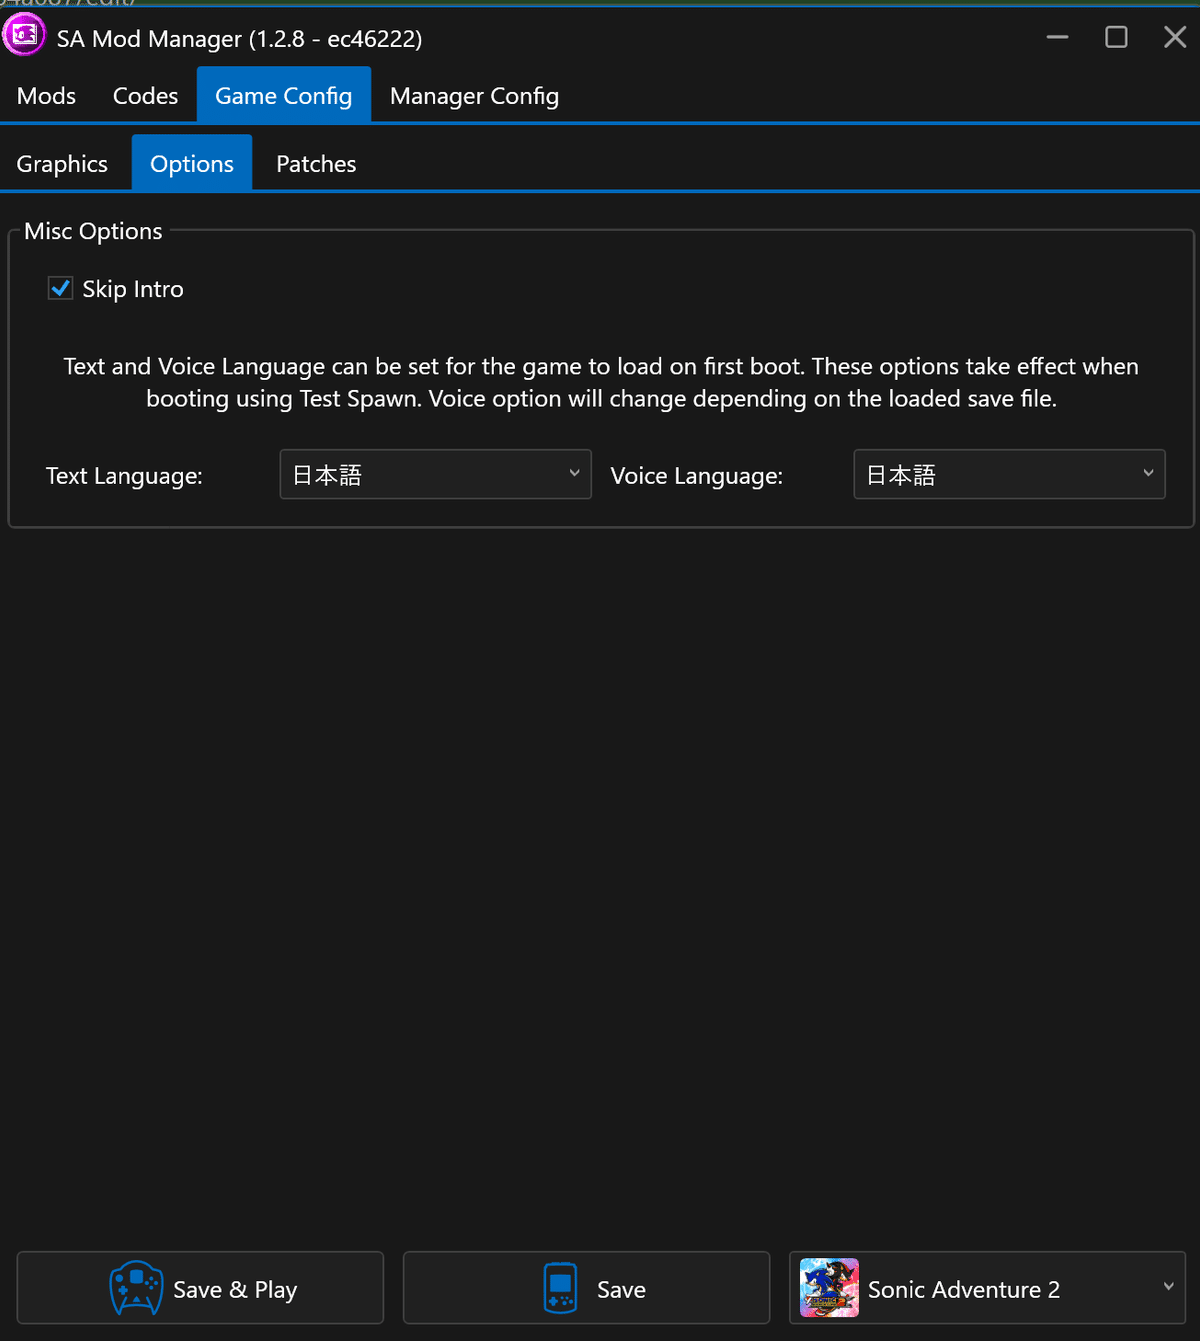1200x1341 pixels.
Task: Switch to the Mods tab
Action: point(45,95)
